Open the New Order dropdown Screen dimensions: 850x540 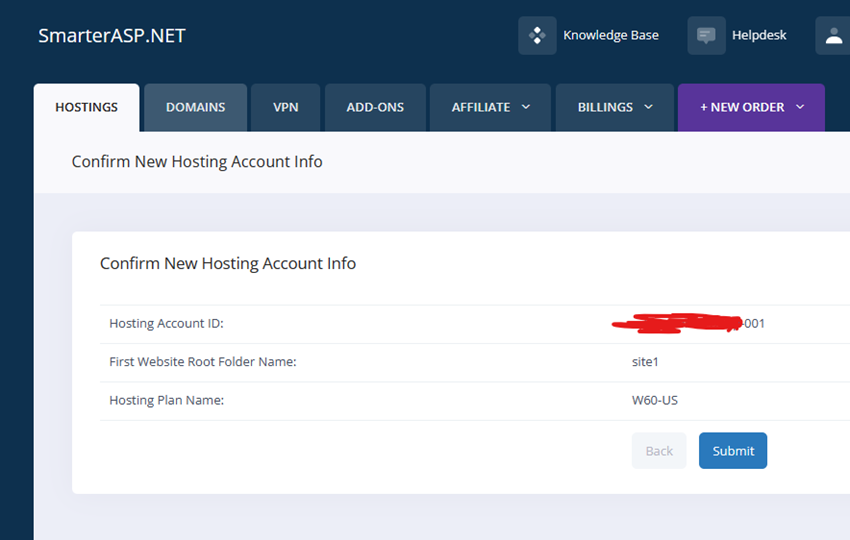[751, 107]
